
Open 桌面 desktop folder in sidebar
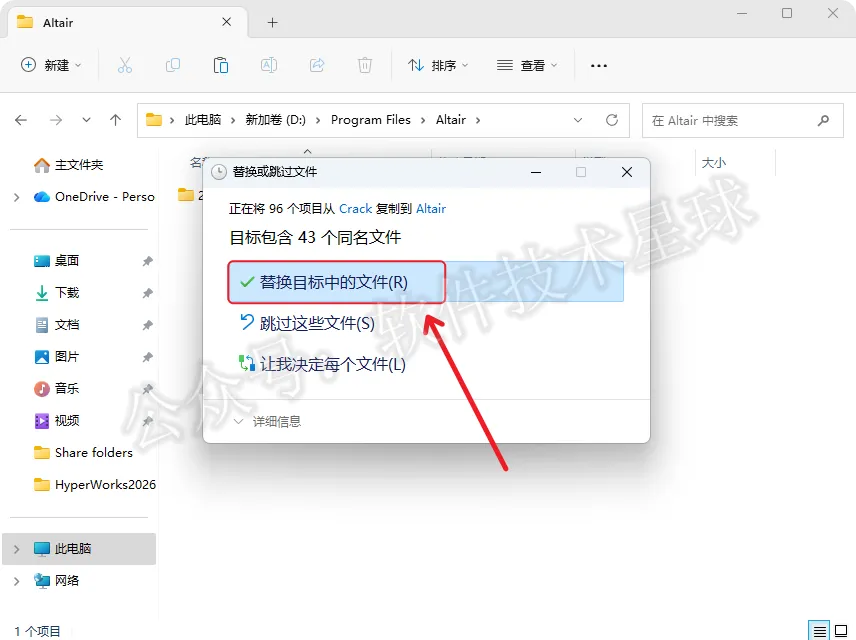57,261
